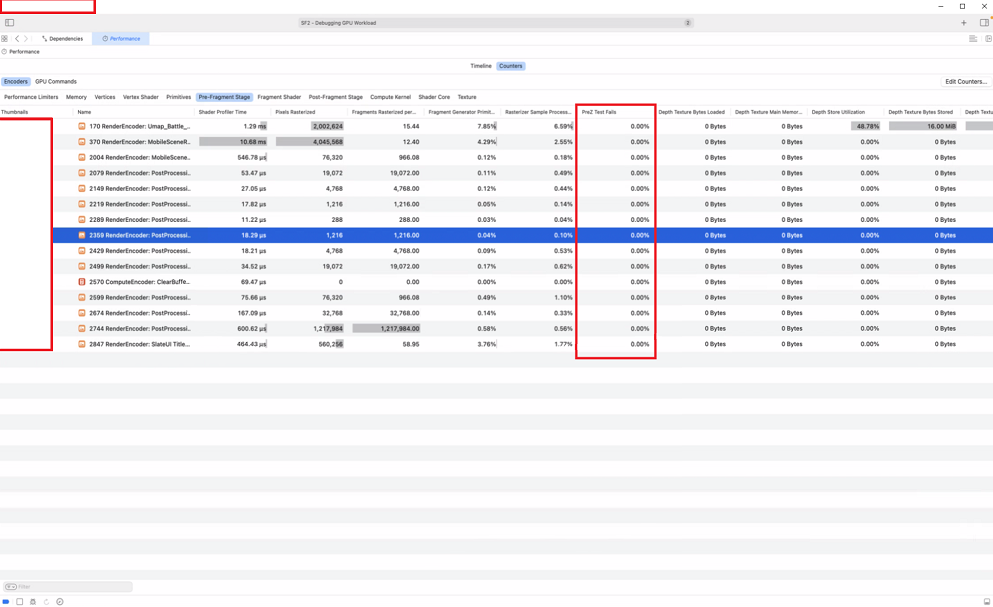Image resolution: width=993 pixels, height=607 pixels.
Task: Sort by PreZ Test Fails column header
Action: [599, 112]
